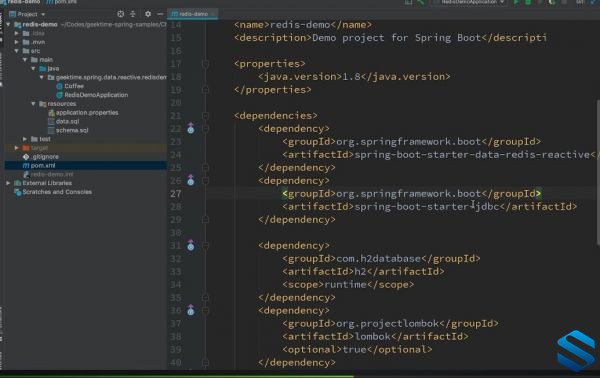The image size is (600, 378).
Task: Select .gitignore in the project tree
Action: pos(45,156)
